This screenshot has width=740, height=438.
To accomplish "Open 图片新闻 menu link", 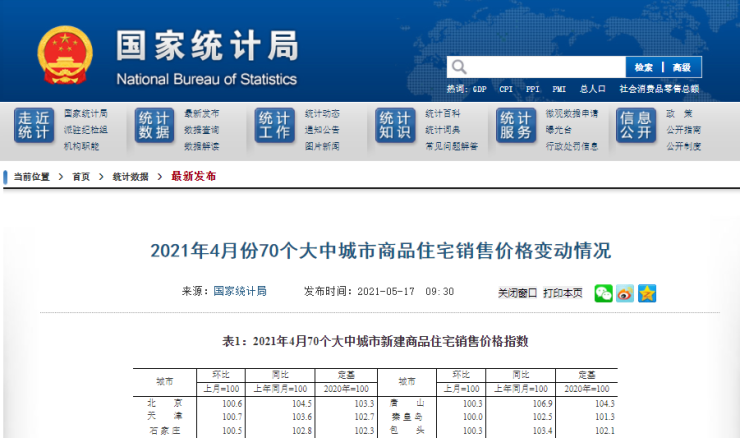I will [x=322, y=146].
